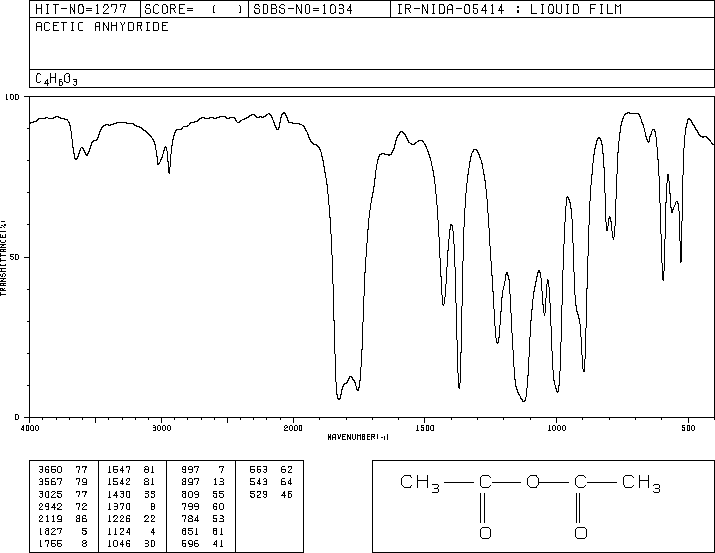Click the 1500 wavenumber tick label
The height and width of the screenshot is (553, 715).
point(424,427)
